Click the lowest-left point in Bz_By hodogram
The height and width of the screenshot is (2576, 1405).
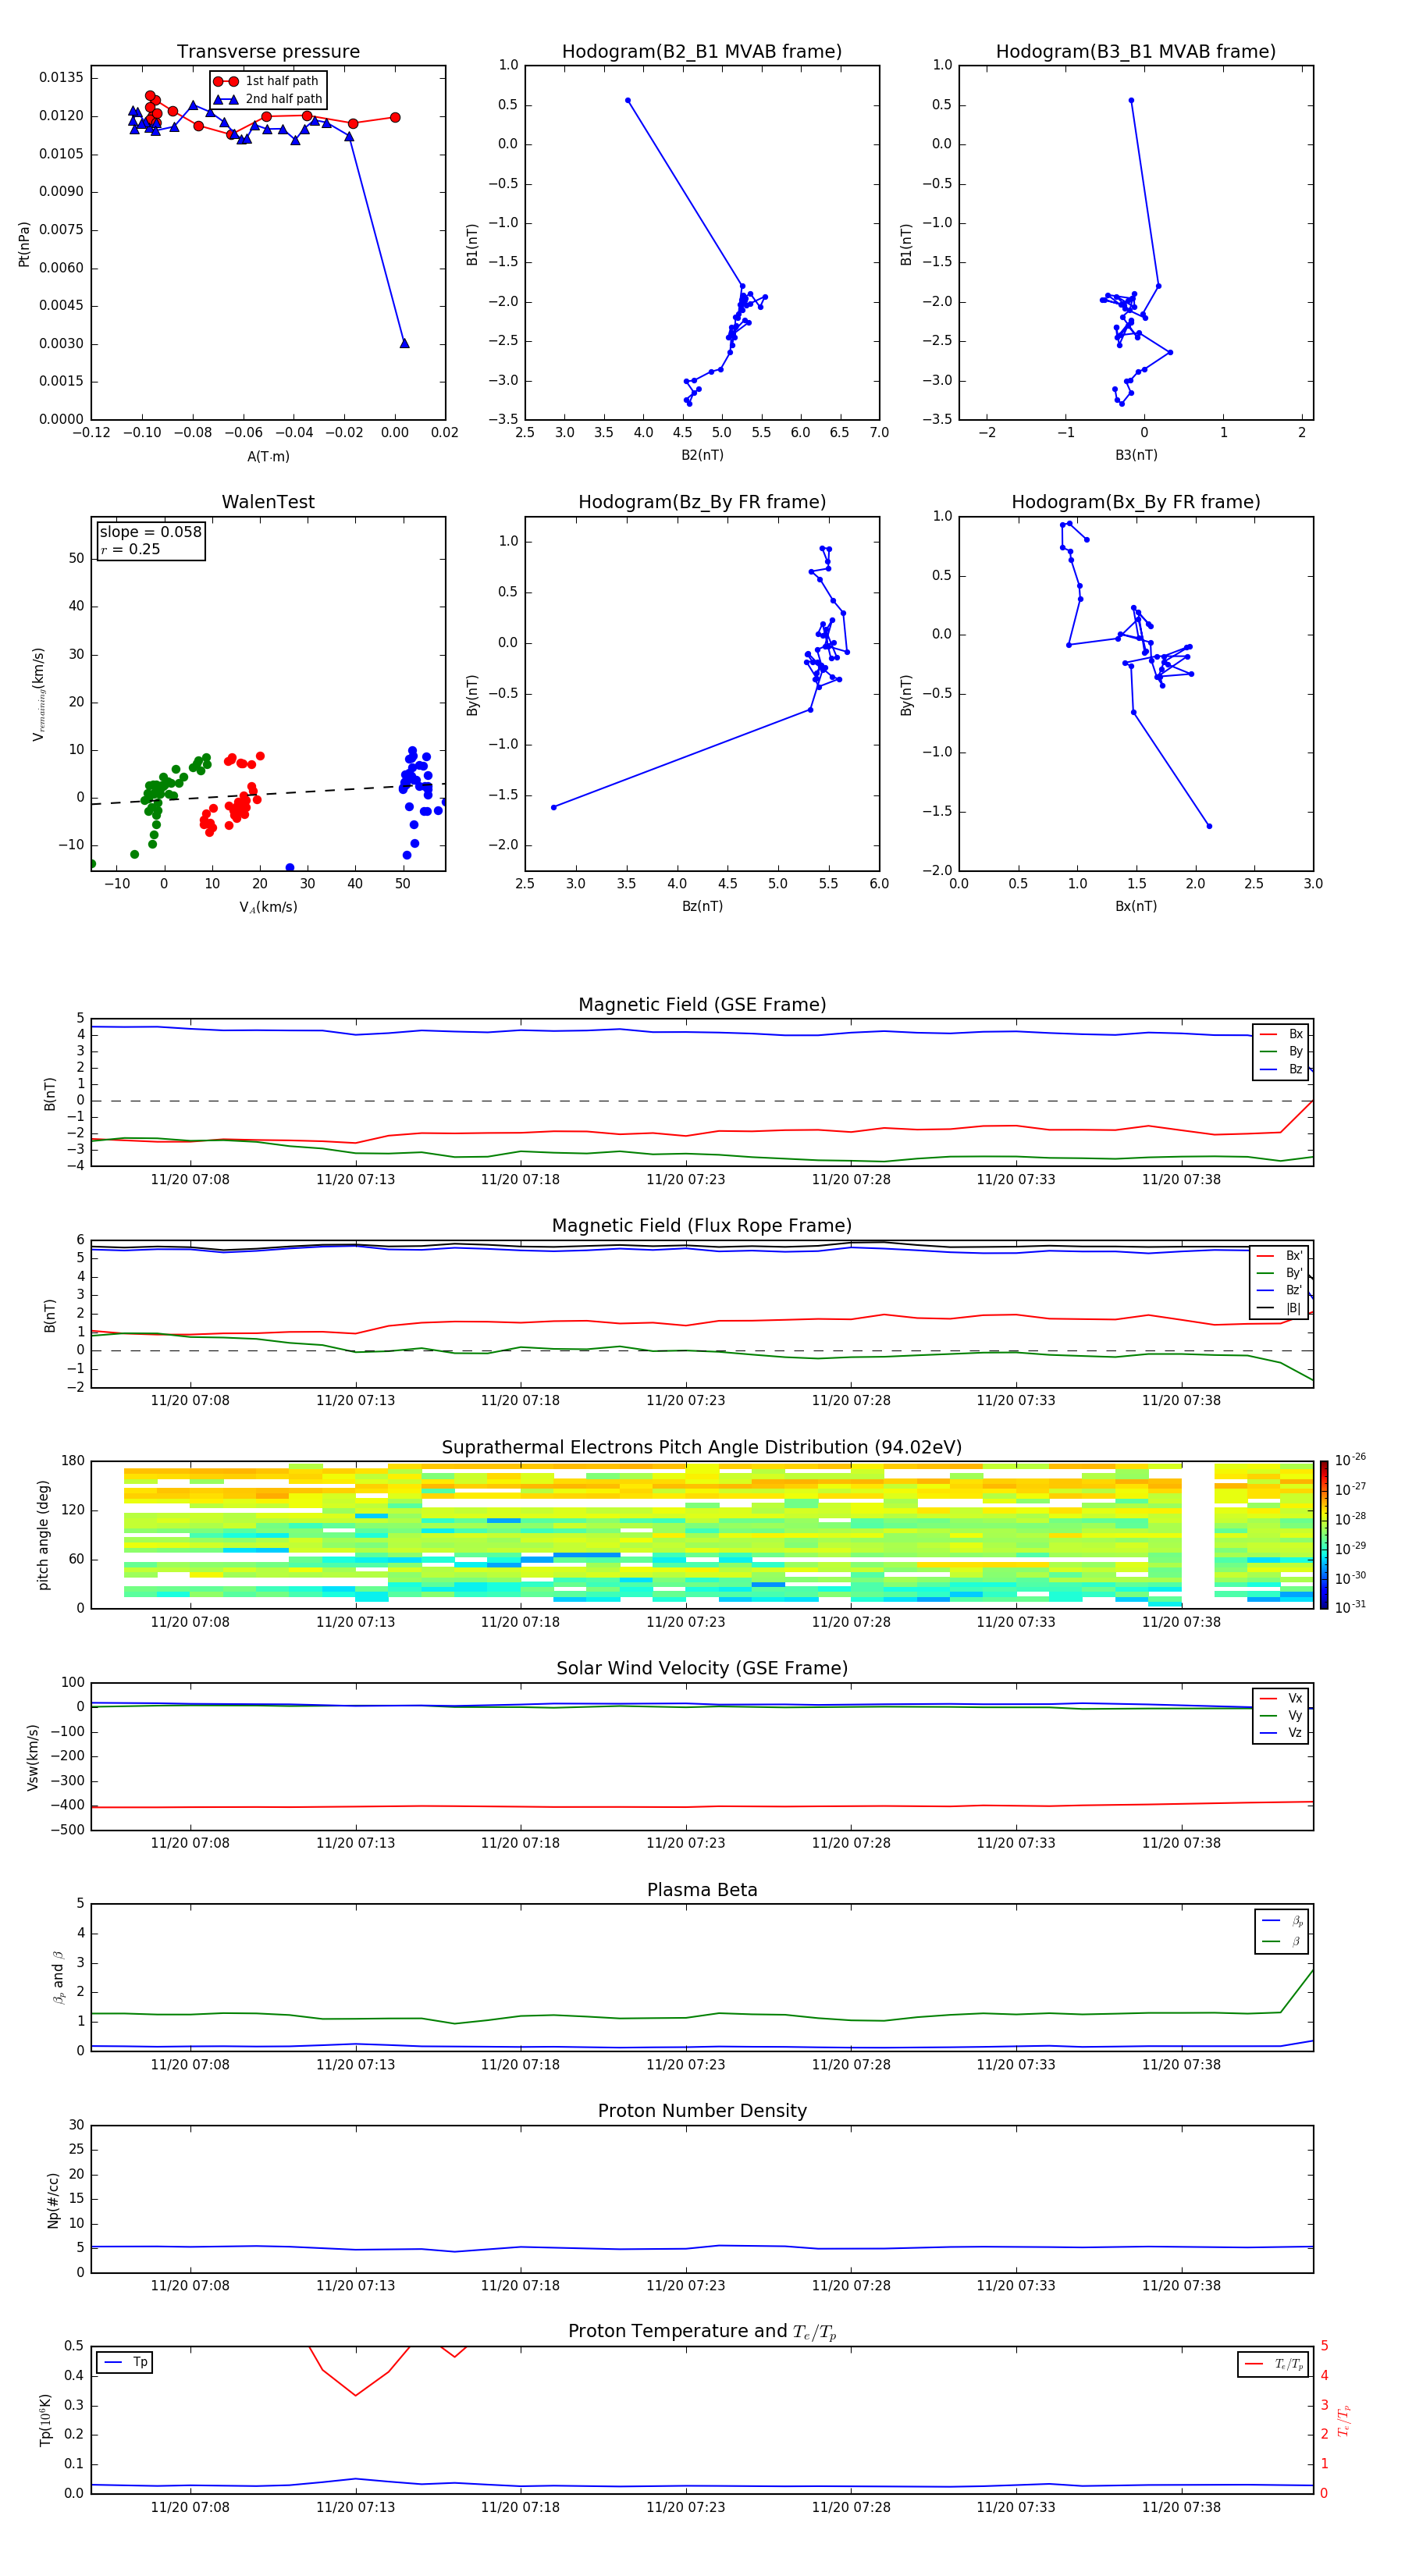coord(554,807)
